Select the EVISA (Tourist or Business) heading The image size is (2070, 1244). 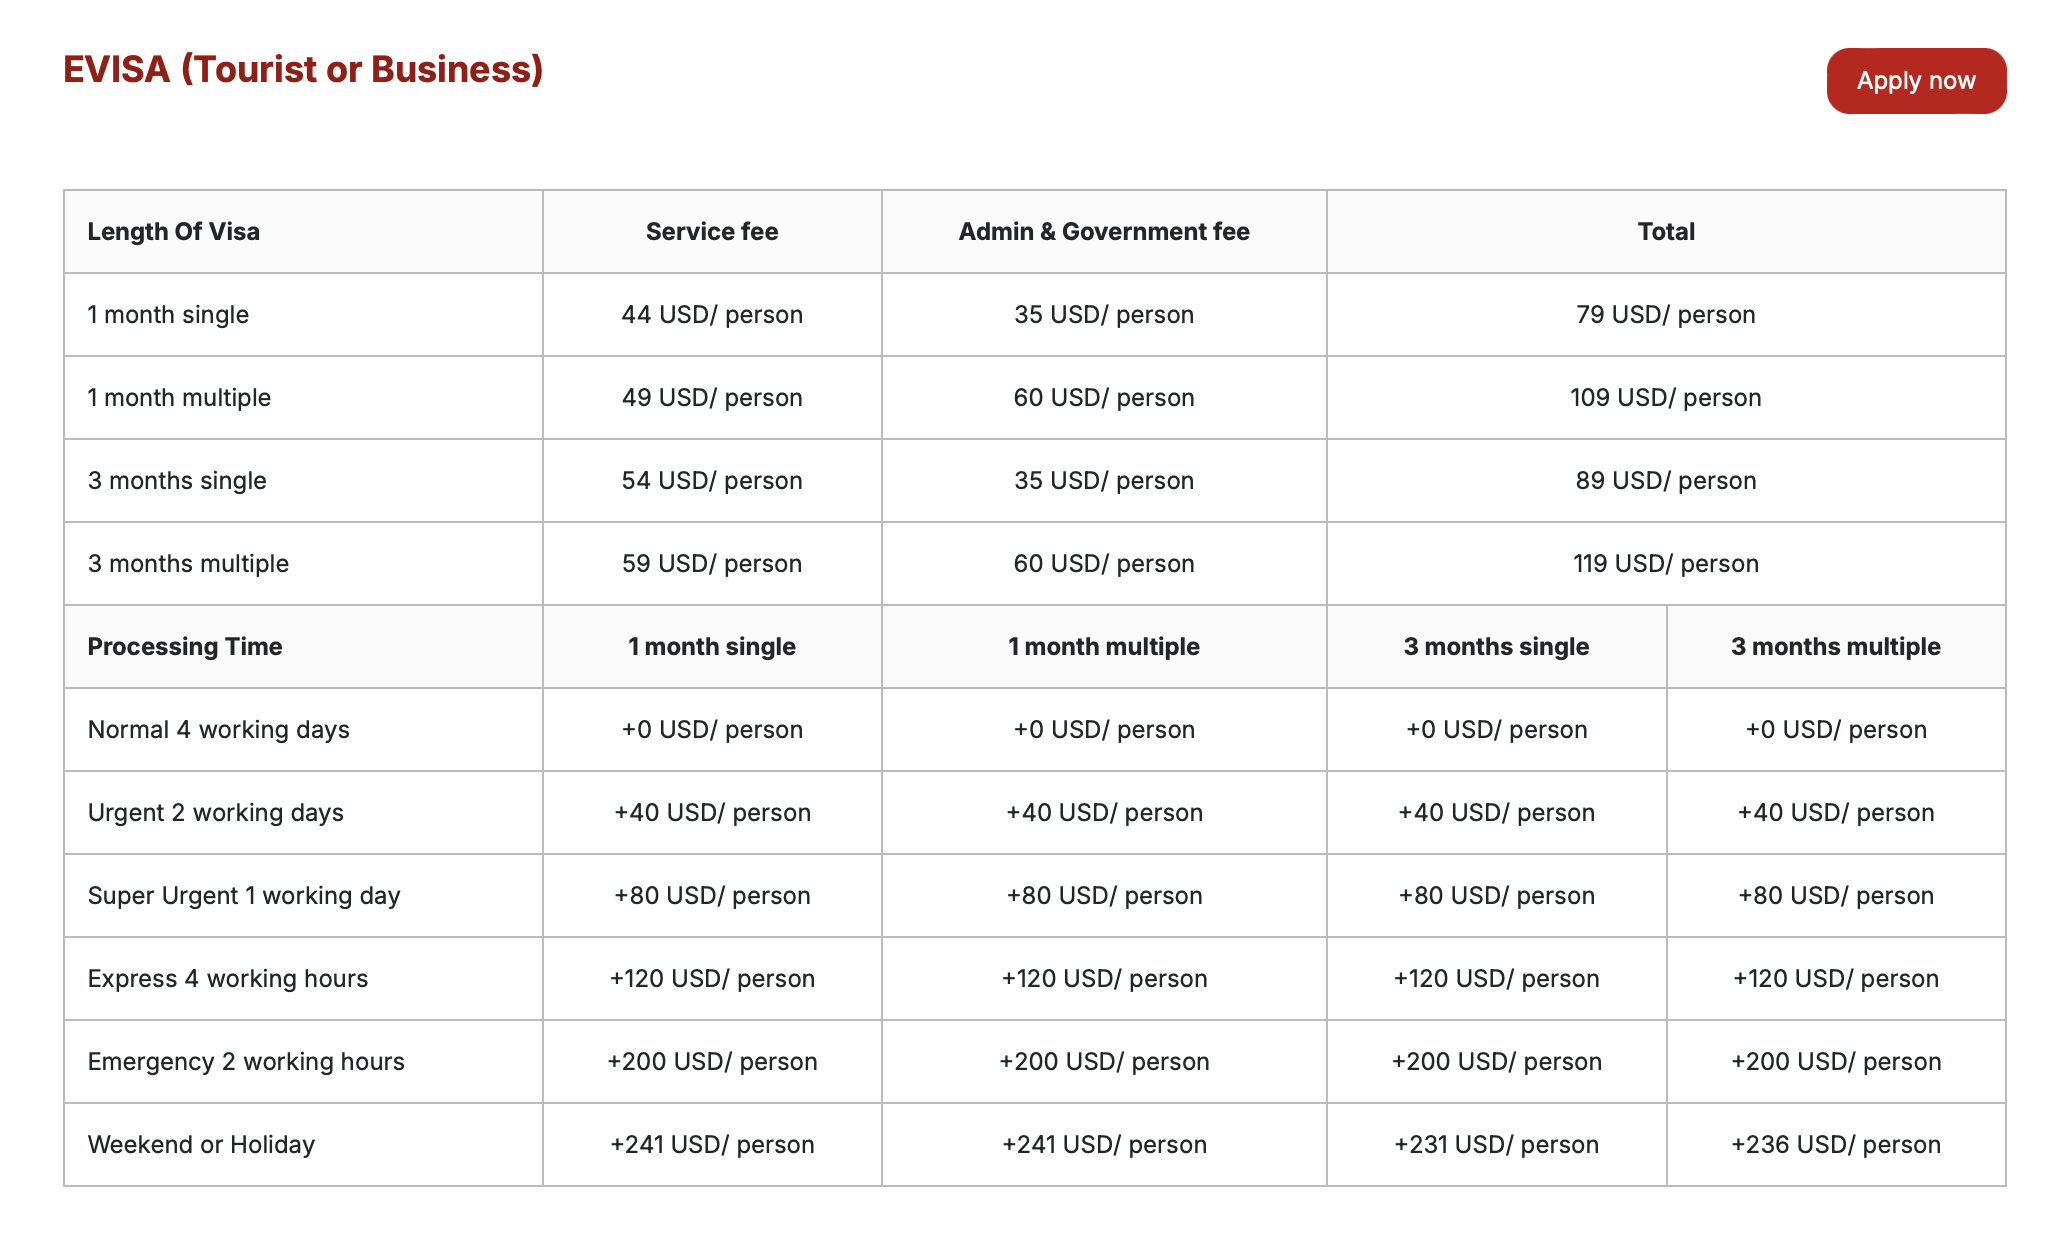click(x=303, y=69)
